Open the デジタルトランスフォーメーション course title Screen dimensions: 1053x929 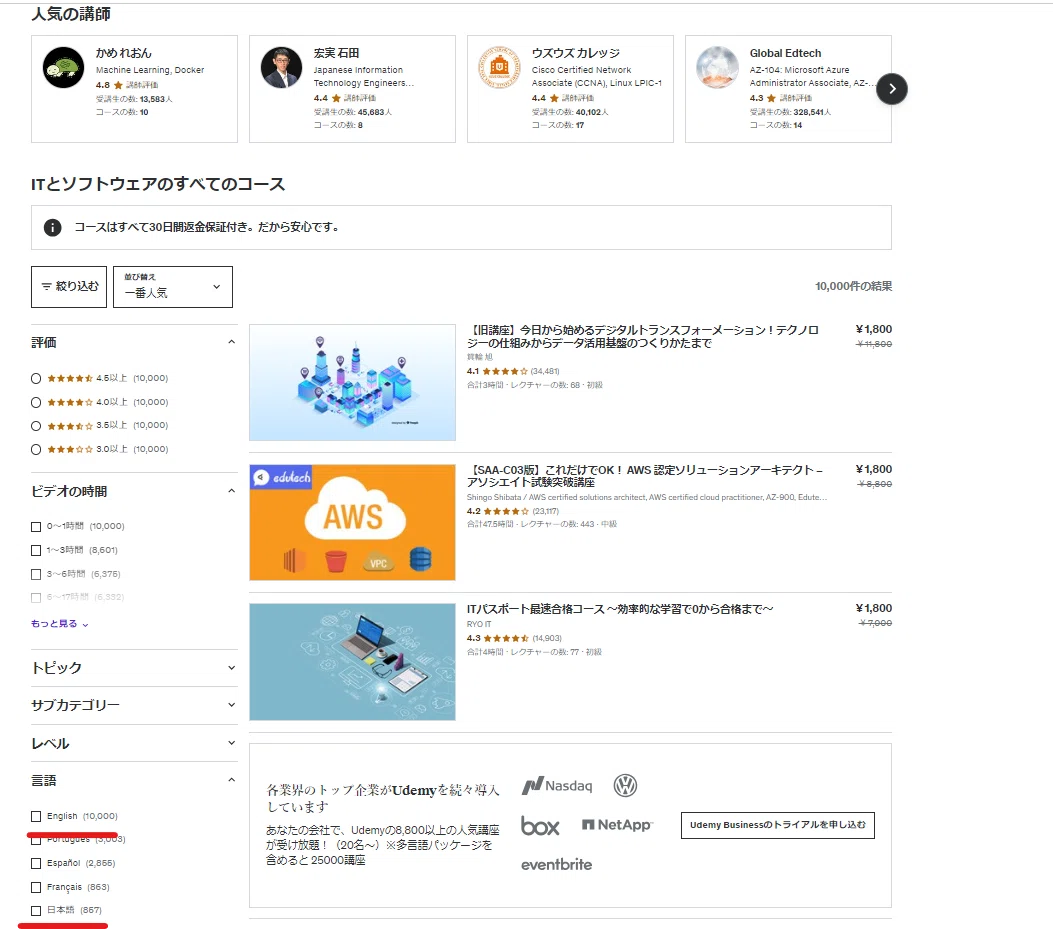[643, 337]
